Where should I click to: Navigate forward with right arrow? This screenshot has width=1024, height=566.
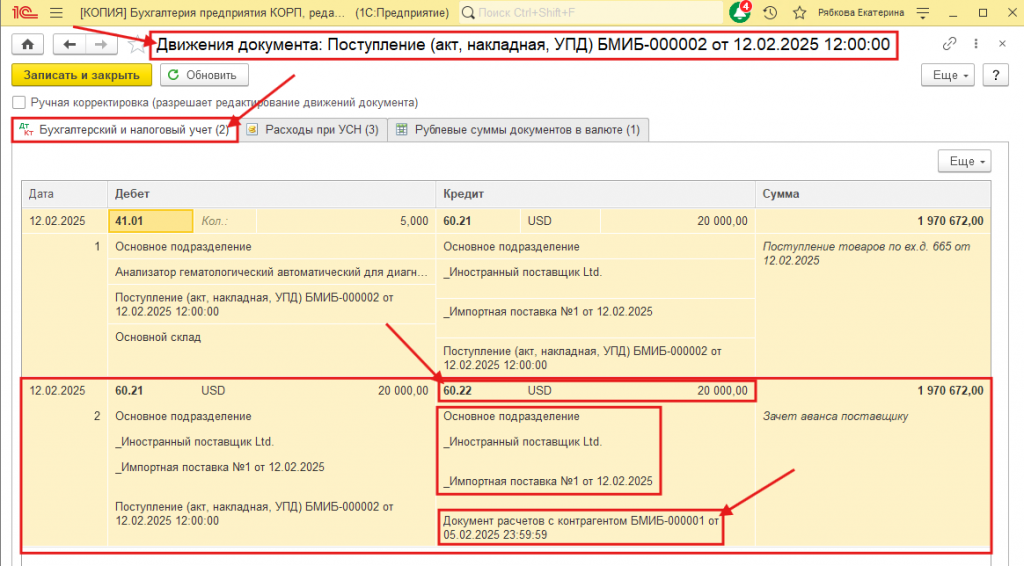tap(100, 44)
